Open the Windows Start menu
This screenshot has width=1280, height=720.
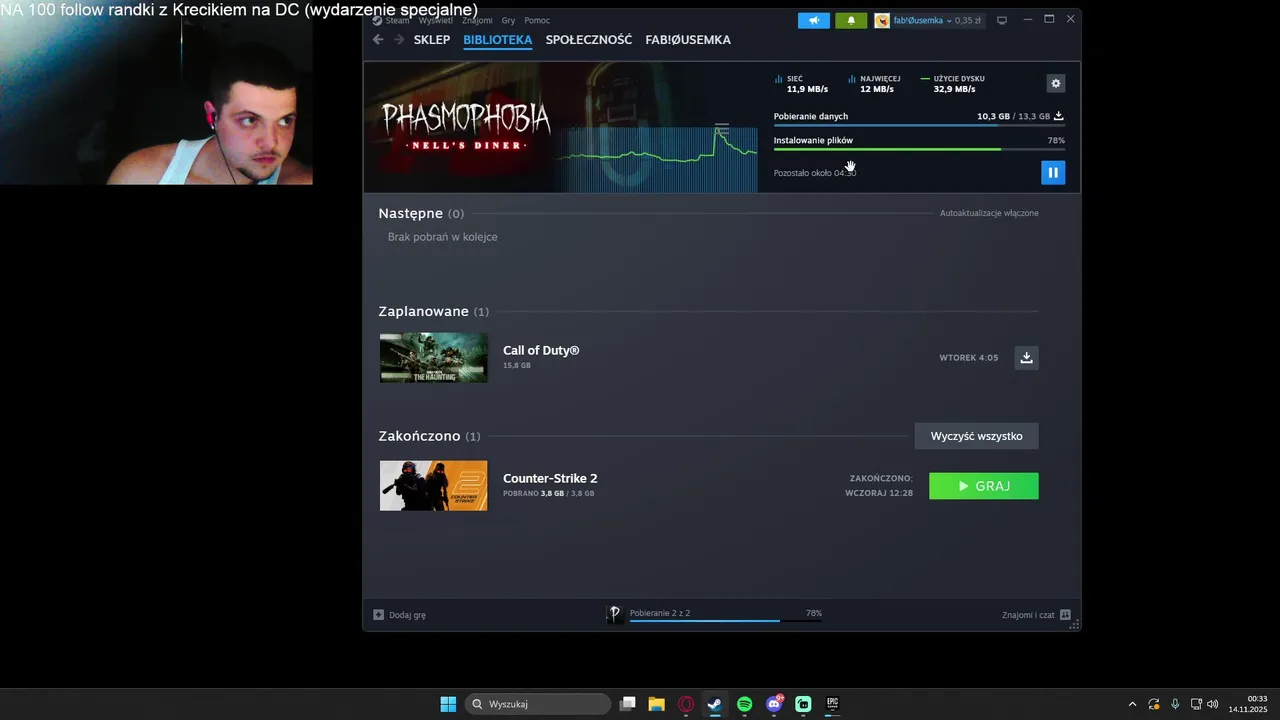point(448,704)
